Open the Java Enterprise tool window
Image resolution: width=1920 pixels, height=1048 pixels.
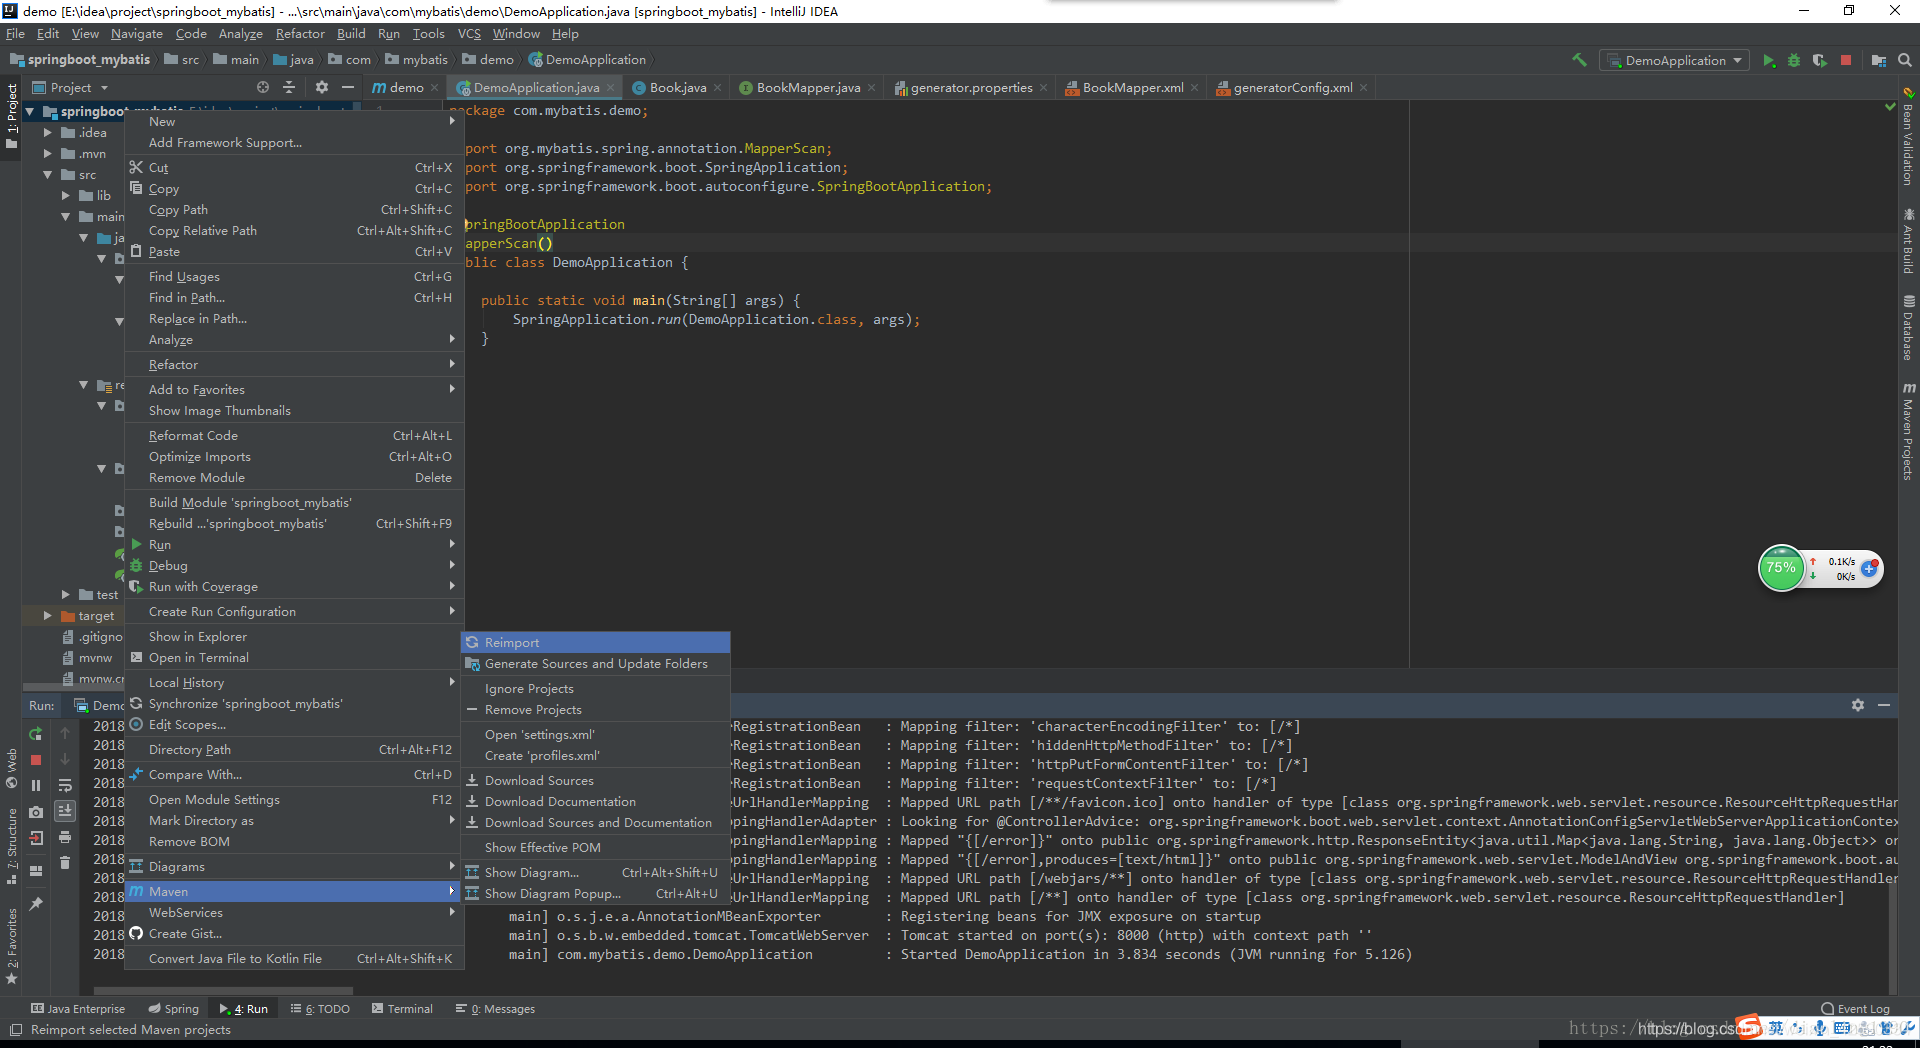78,1008
